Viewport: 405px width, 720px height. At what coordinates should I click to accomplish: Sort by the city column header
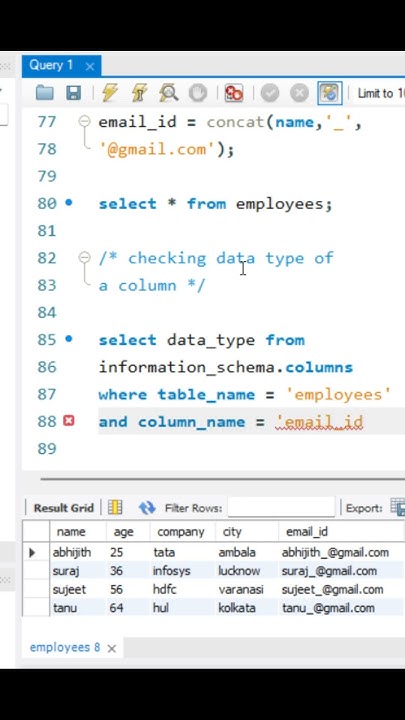click(247, 532)
